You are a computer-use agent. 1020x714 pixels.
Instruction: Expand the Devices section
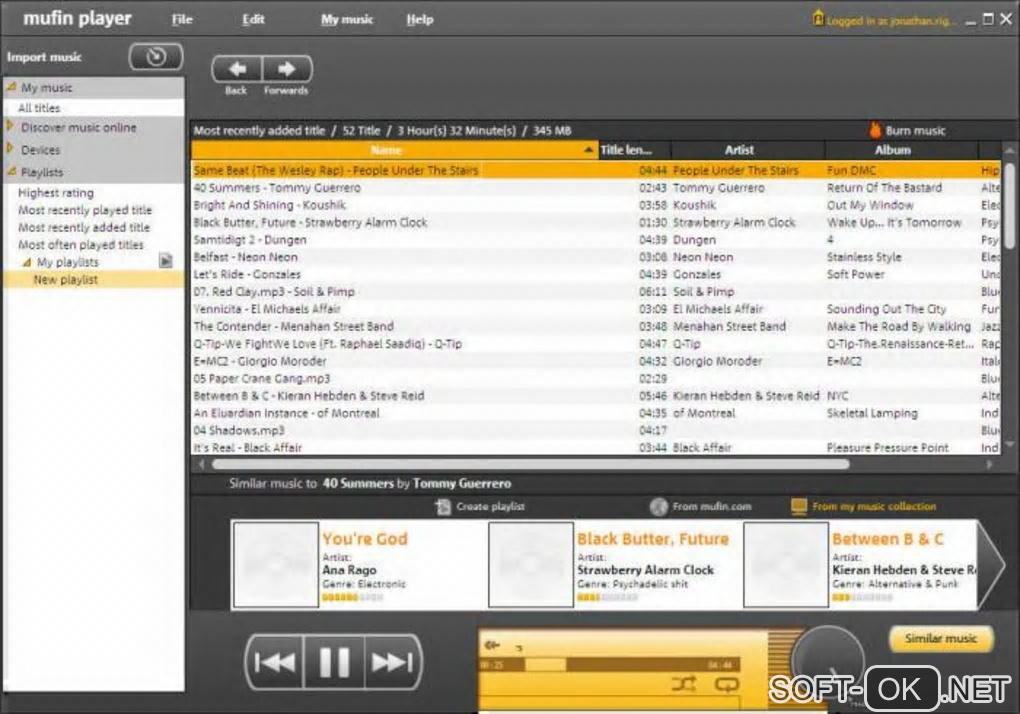[x=10, y=149]
